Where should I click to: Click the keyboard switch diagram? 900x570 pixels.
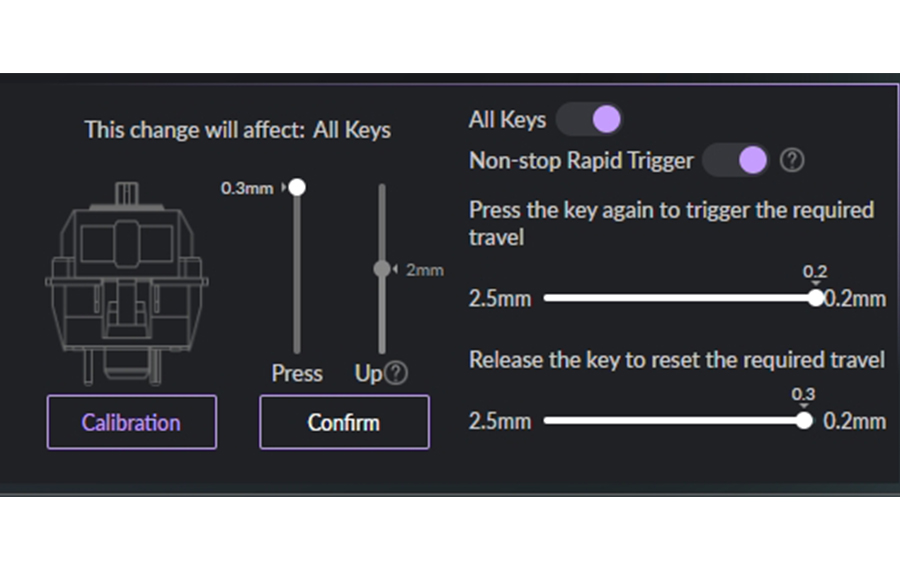[x=126, y=283]
